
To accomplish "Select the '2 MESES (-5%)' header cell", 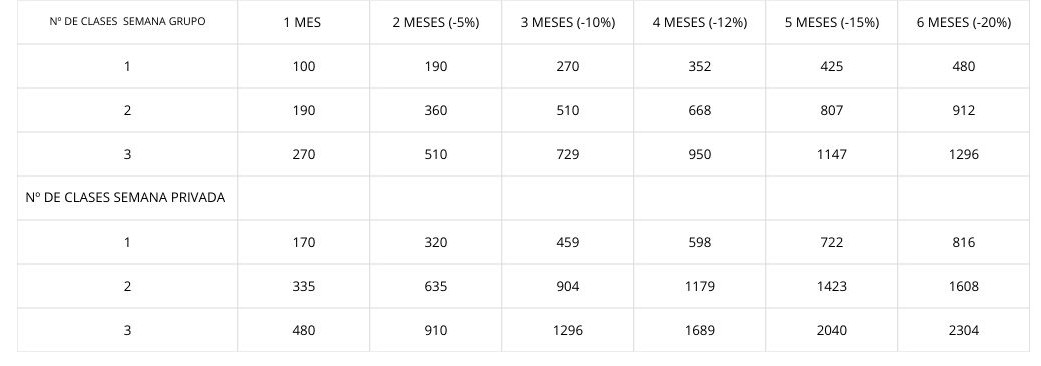I will click(436, 23).
